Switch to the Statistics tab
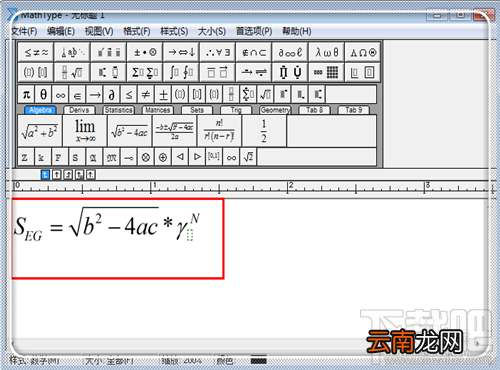500x370 pixels. coord(118,110)
